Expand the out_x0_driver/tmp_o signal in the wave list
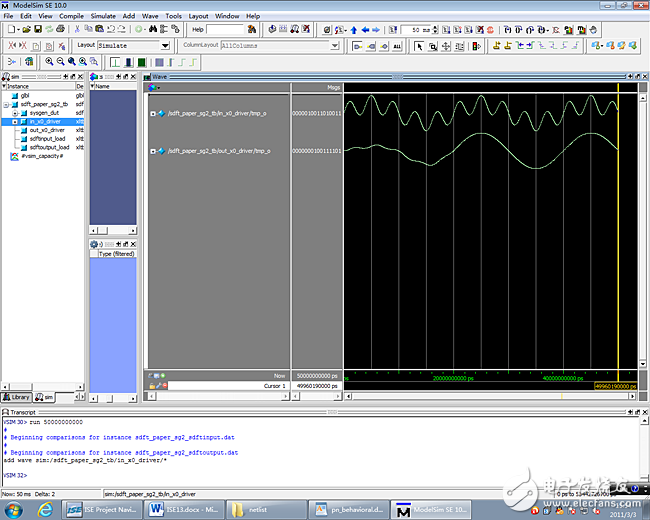The image size is (650, 520). pos(152,151)
